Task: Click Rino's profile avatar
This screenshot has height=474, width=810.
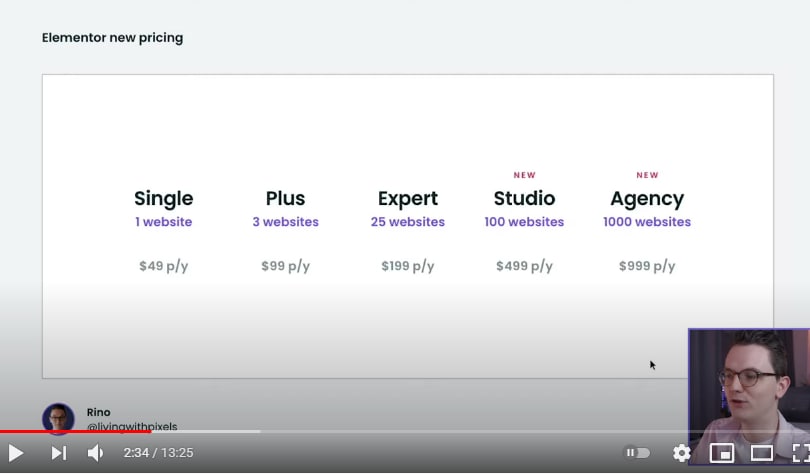Action: (58, 418)
